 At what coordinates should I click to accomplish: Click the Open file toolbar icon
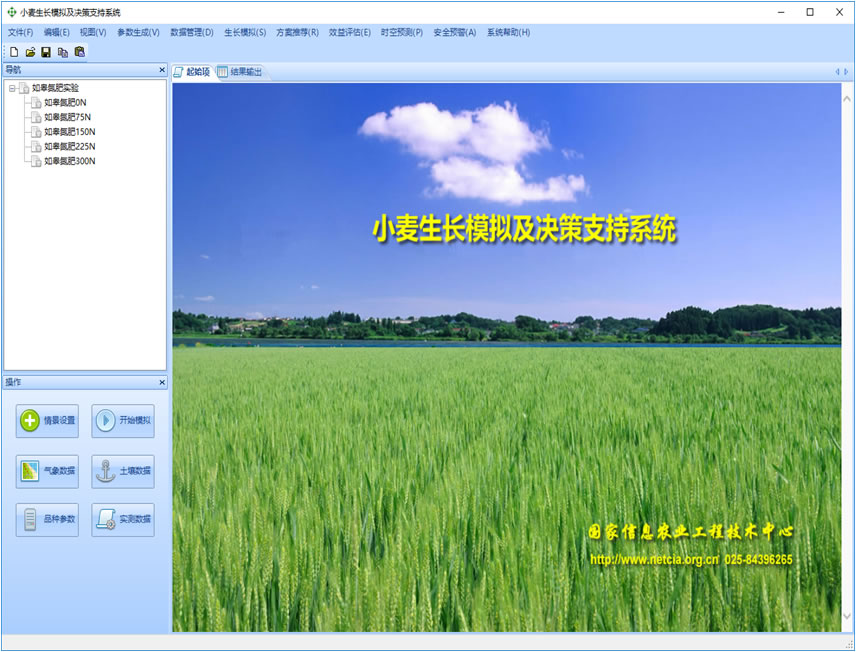click(29, 51)
